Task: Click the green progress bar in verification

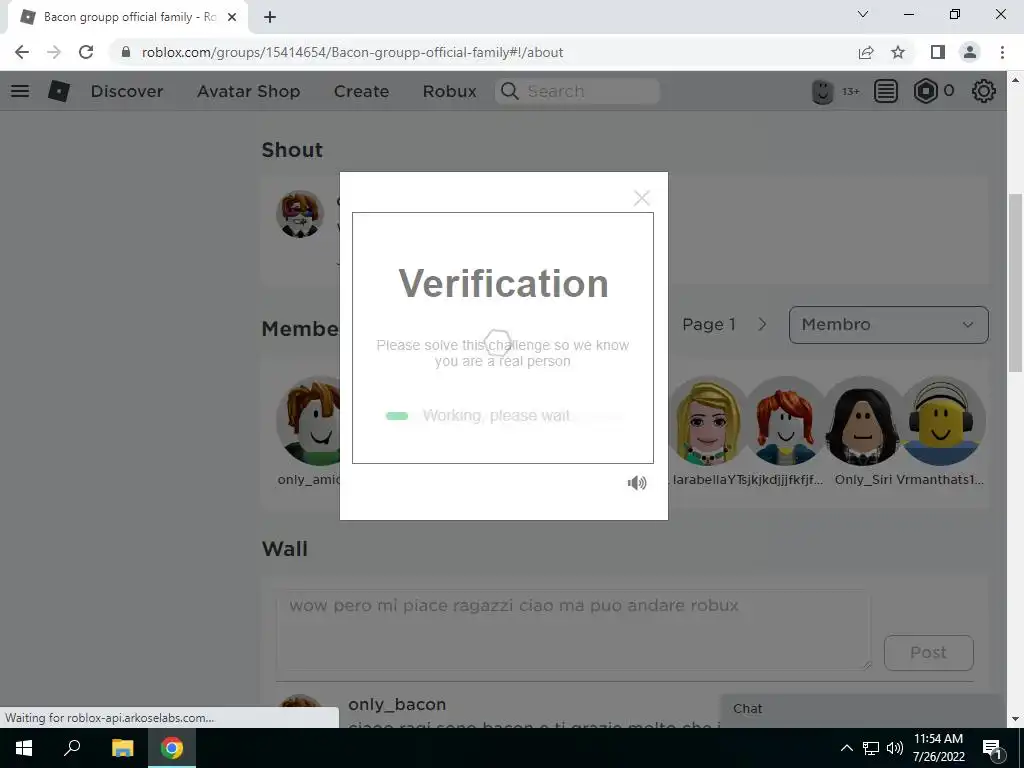Action: tap(397, 416)
